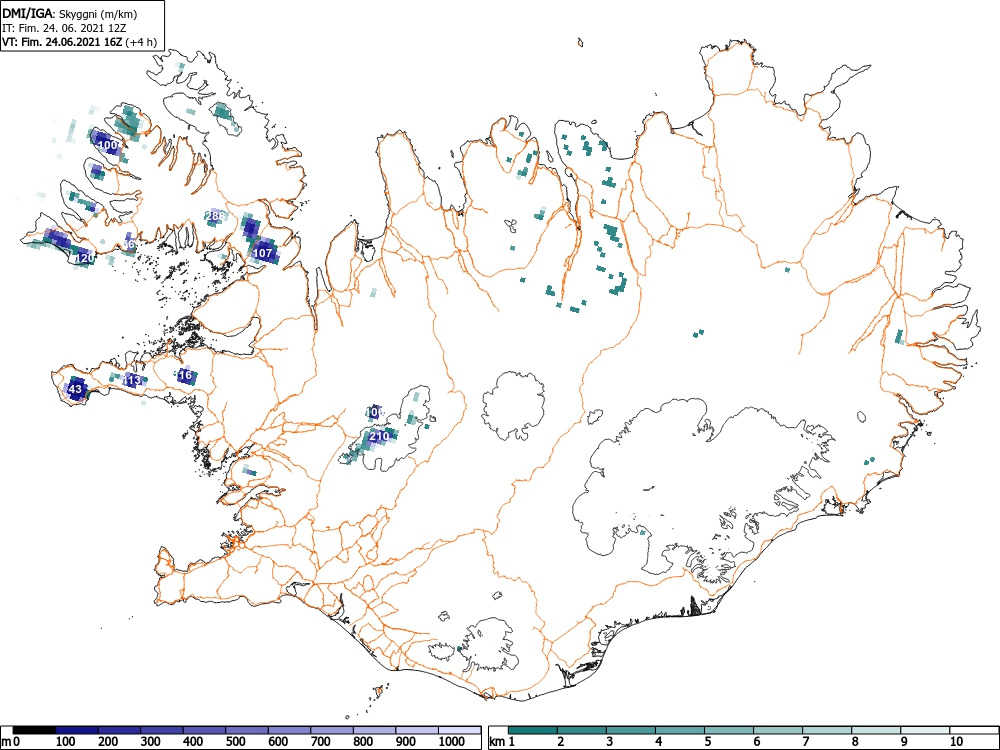
Task: Click the 700–800 m blue legend swatch
Action: pyautogui.click(x=332, y=730)
